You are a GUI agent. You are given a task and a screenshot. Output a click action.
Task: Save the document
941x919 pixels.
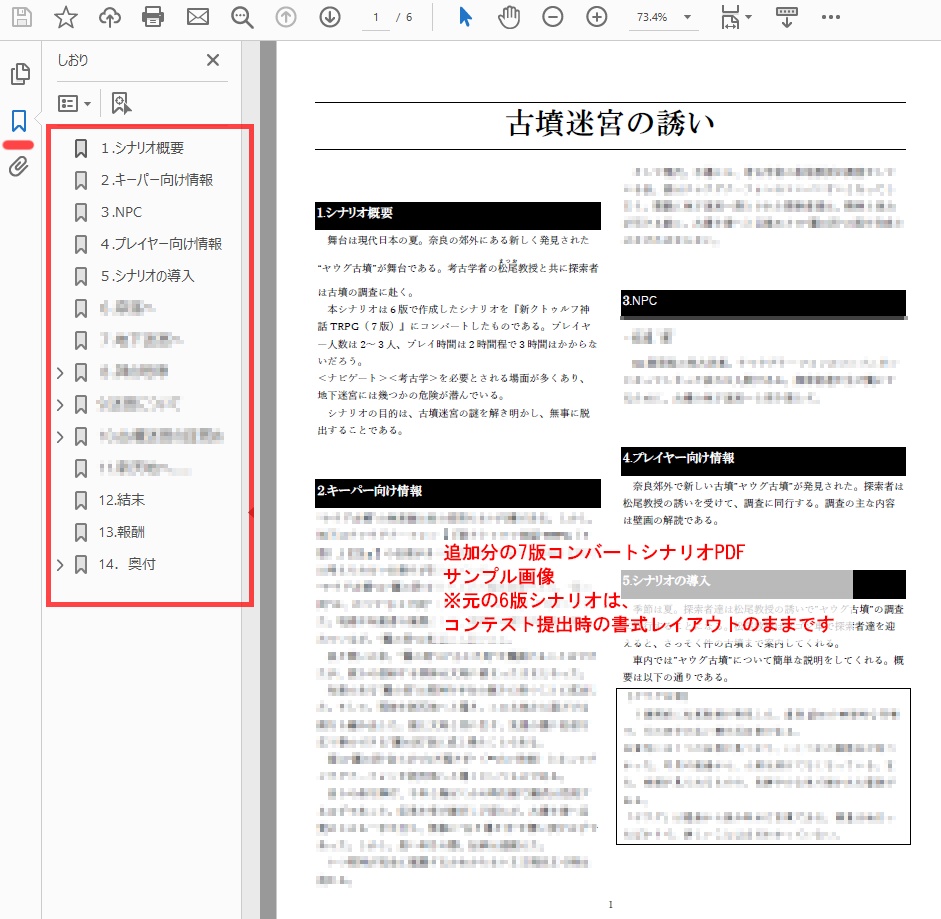click(20, 17)
